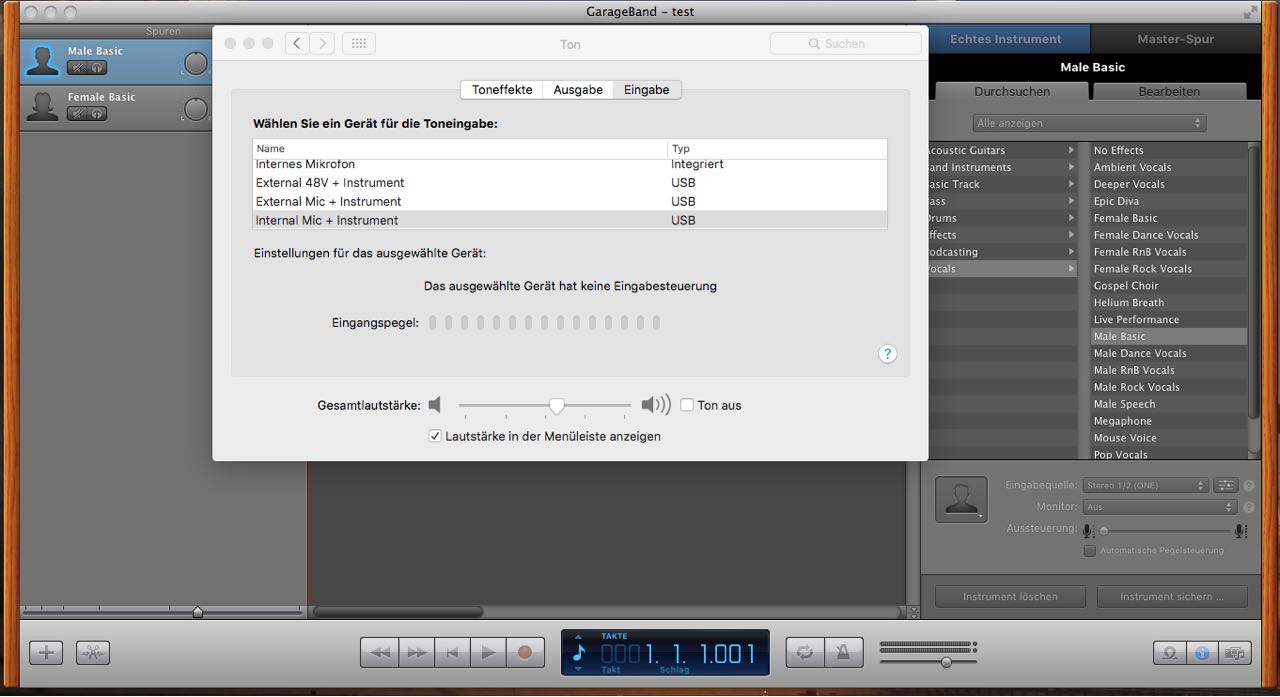
Task: Click the Instrument löschen button
Action: 1010,596
